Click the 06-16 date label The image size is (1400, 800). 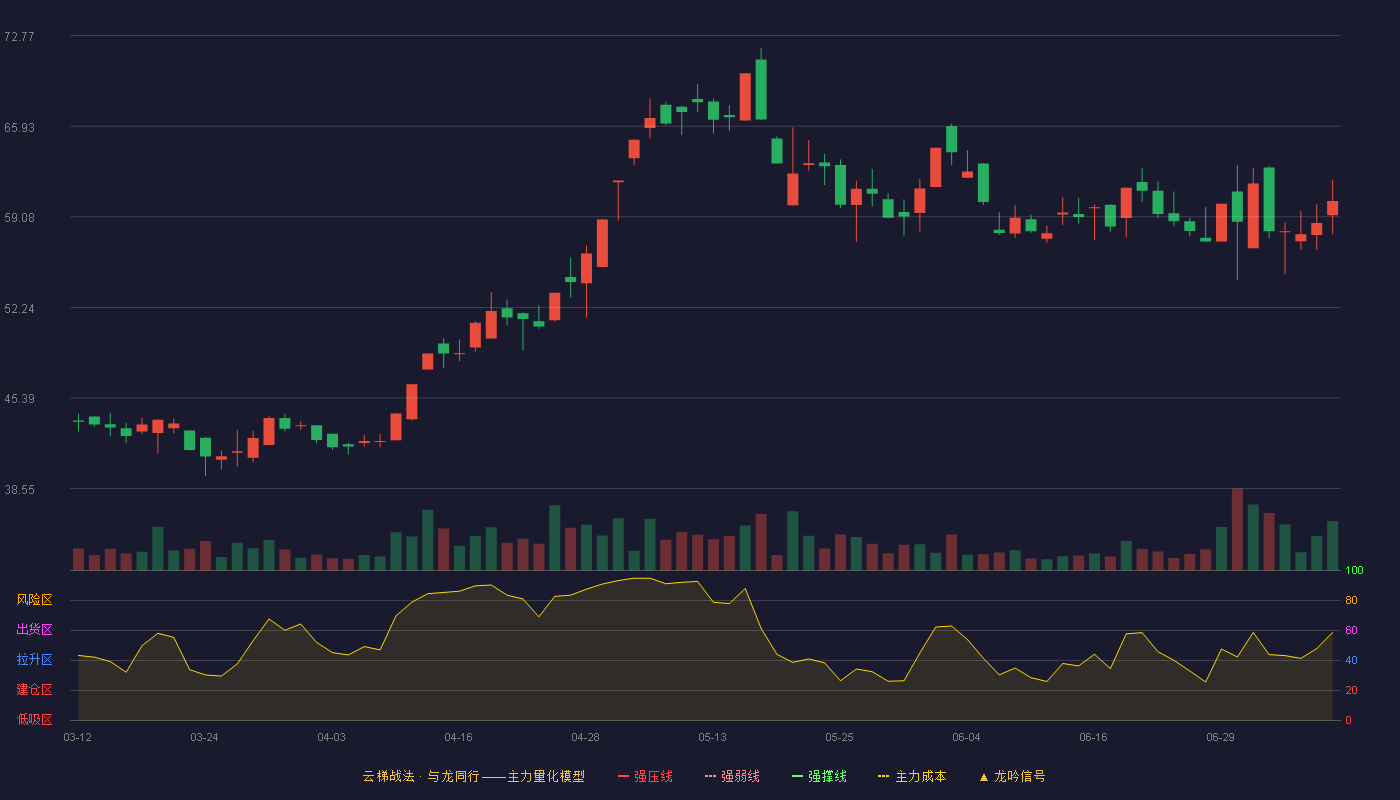[x=1093, y=737]
